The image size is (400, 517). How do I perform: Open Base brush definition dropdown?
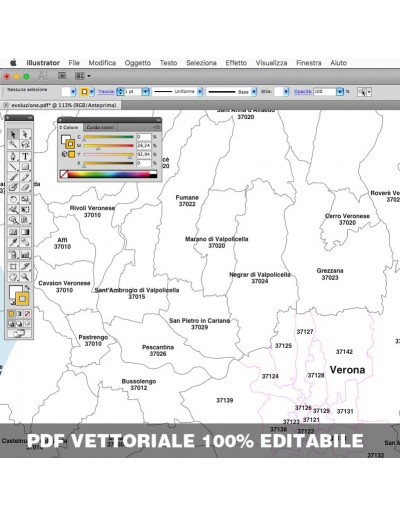coord(254,92)
